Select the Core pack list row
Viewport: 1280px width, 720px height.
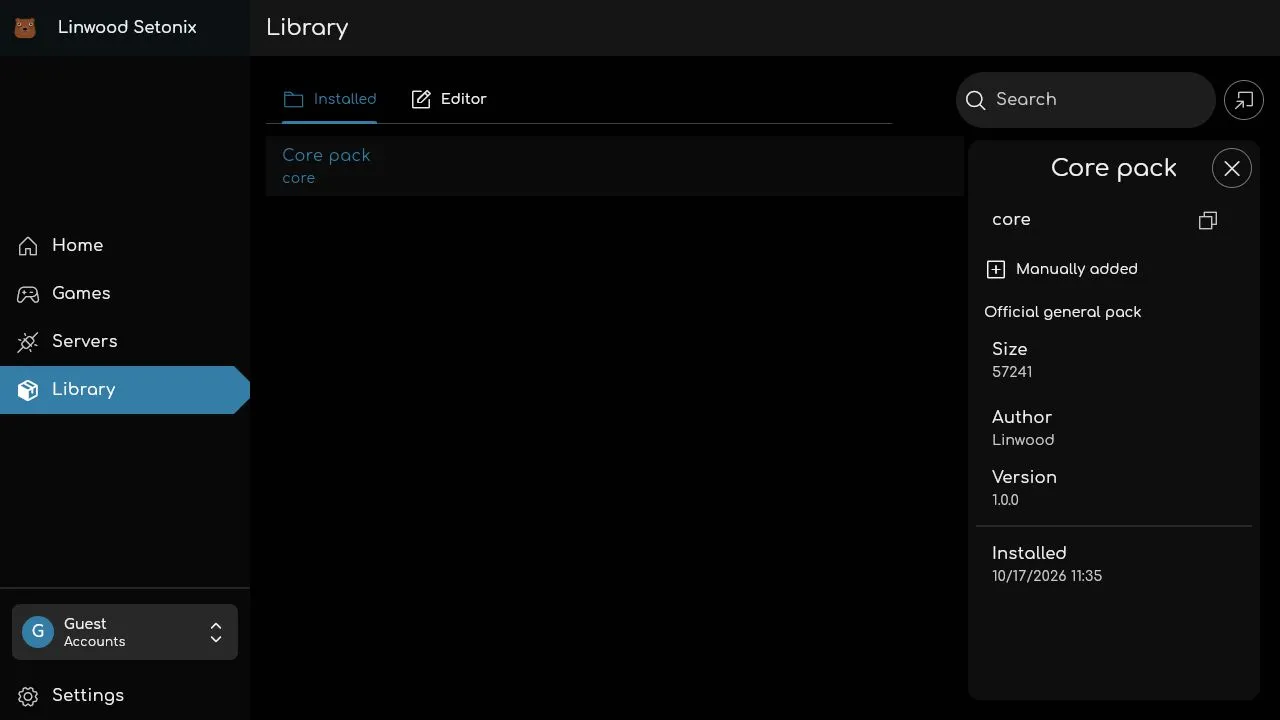(615, 166)
